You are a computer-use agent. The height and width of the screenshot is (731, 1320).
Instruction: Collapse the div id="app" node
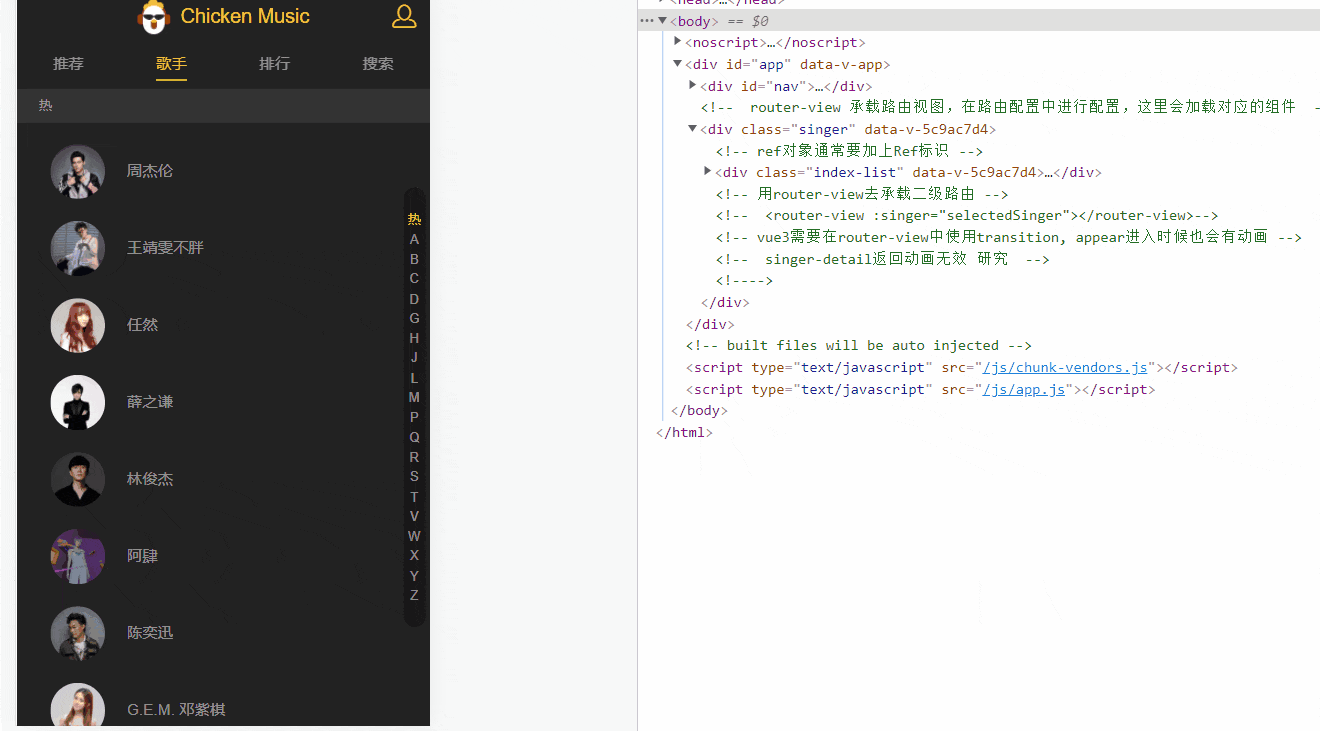coord(678,63)
